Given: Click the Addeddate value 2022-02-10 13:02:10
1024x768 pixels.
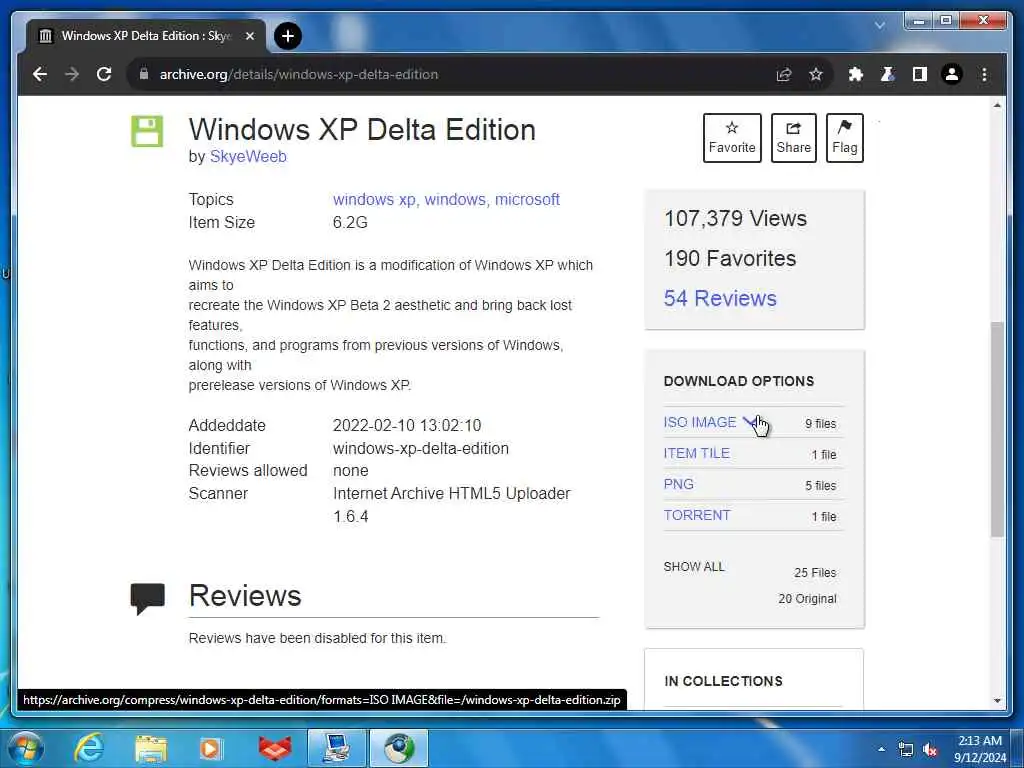Looking at the screenshot, I should coord(407,426).
